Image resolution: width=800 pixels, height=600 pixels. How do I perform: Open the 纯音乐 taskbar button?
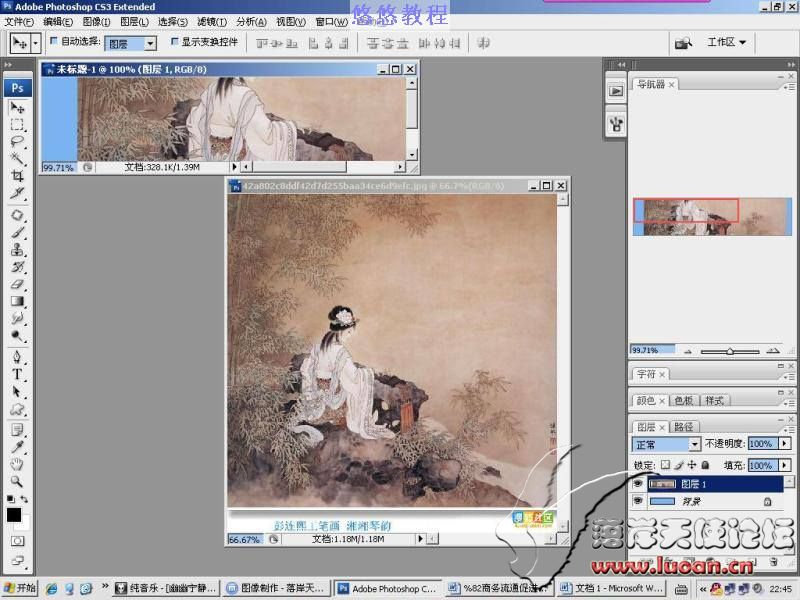(167, 588)
